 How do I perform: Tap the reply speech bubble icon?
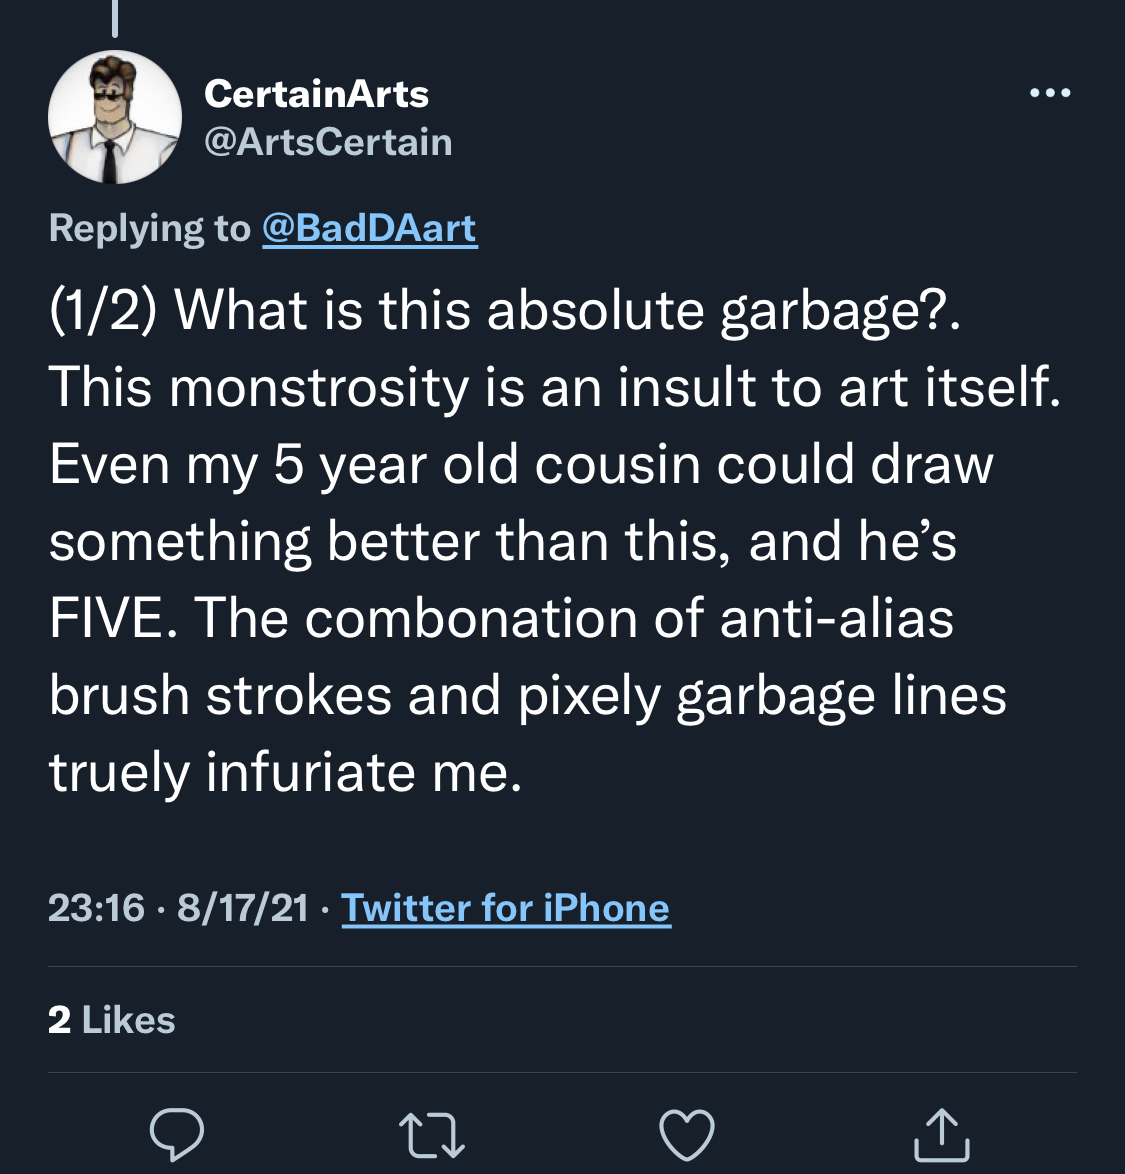[x=177, y=1134]
